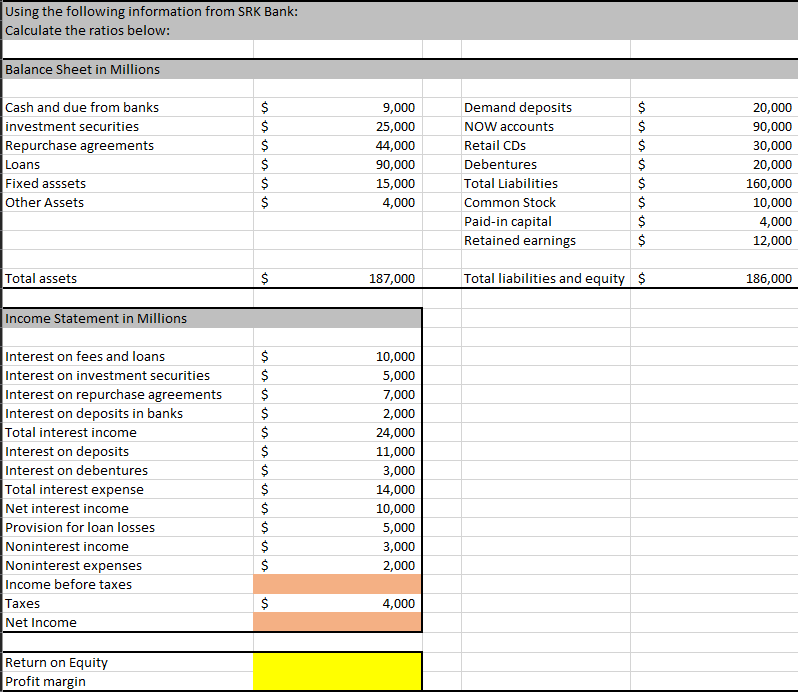This screenshot has height=692, width=798.
Task: Click the yellow Profit margin answer cell
Action: [338, 681]
